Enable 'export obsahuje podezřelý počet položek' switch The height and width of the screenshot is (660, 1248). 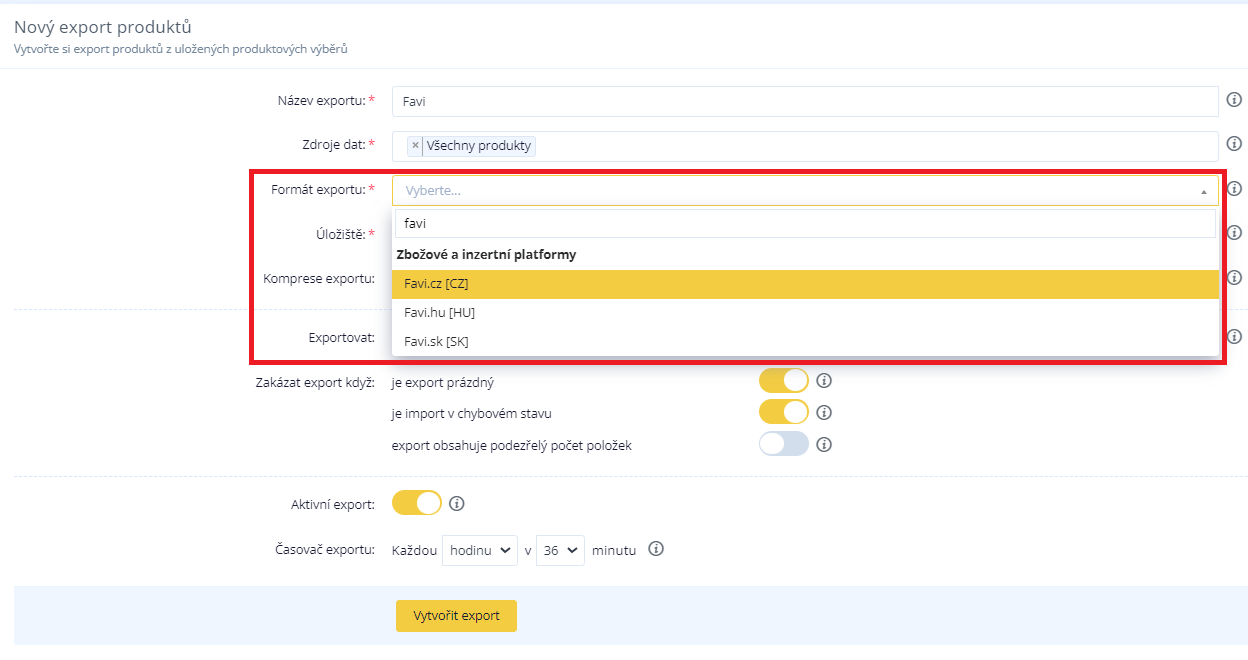(x=784, y=444)
